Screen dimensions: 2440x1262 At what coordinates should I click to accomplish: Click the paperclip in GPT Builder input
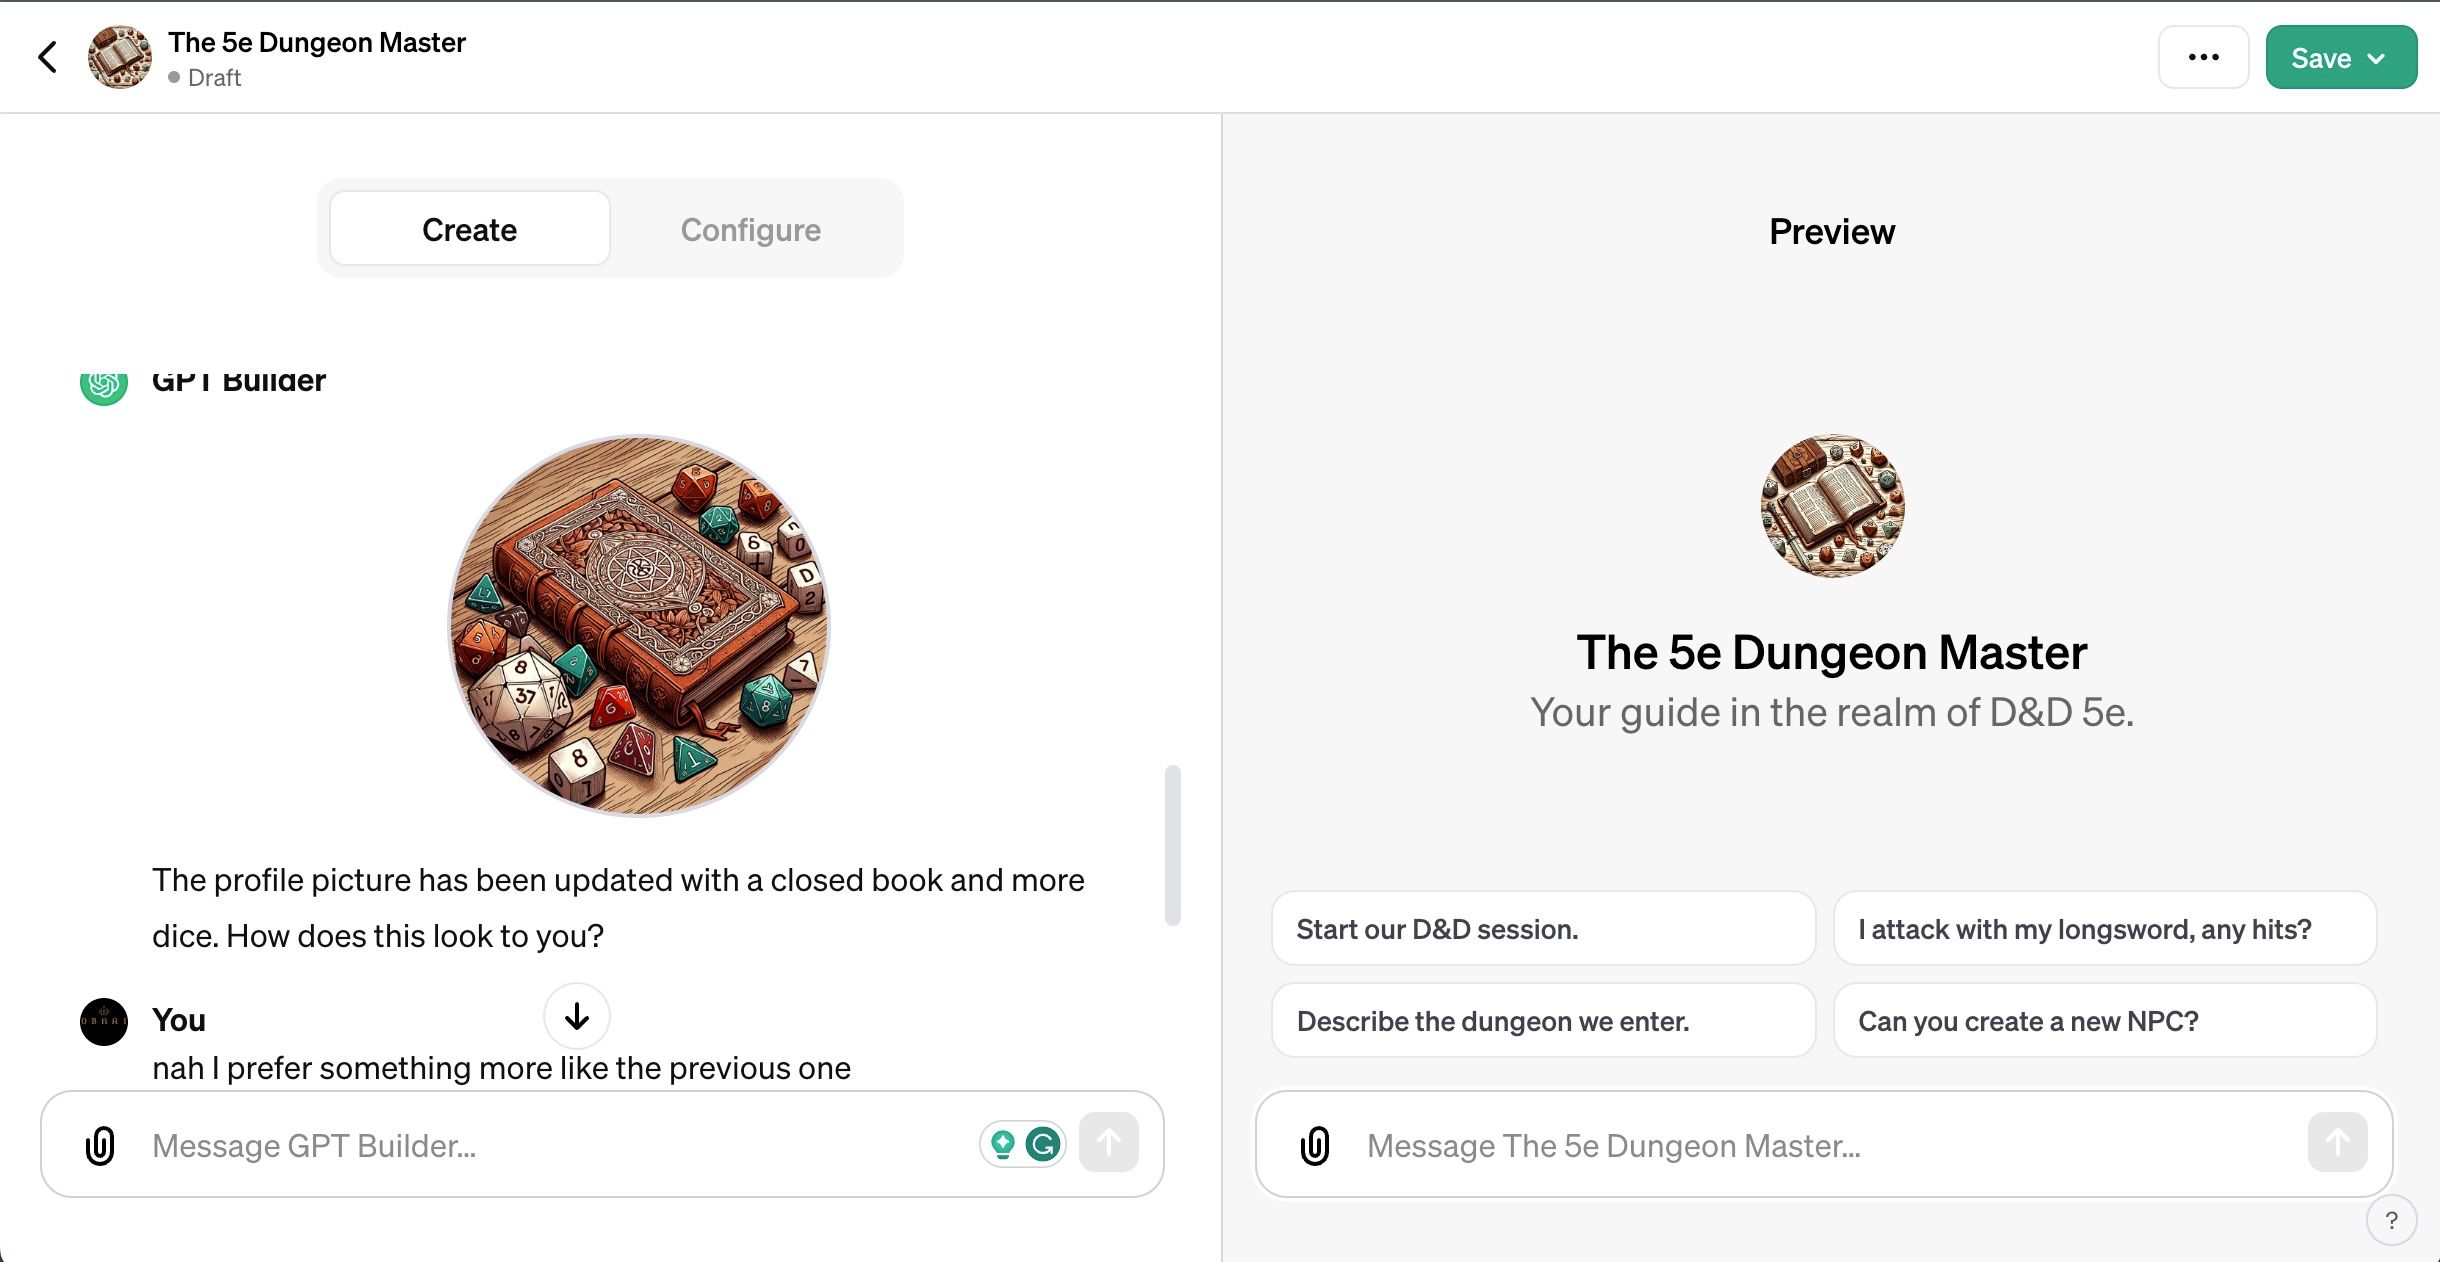point(100,1145)
